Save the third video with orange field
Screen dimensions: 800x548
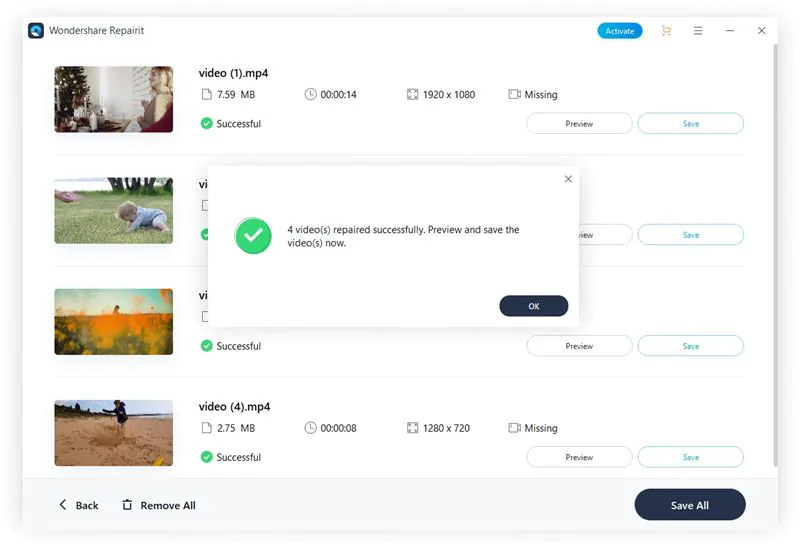(690, 346)
